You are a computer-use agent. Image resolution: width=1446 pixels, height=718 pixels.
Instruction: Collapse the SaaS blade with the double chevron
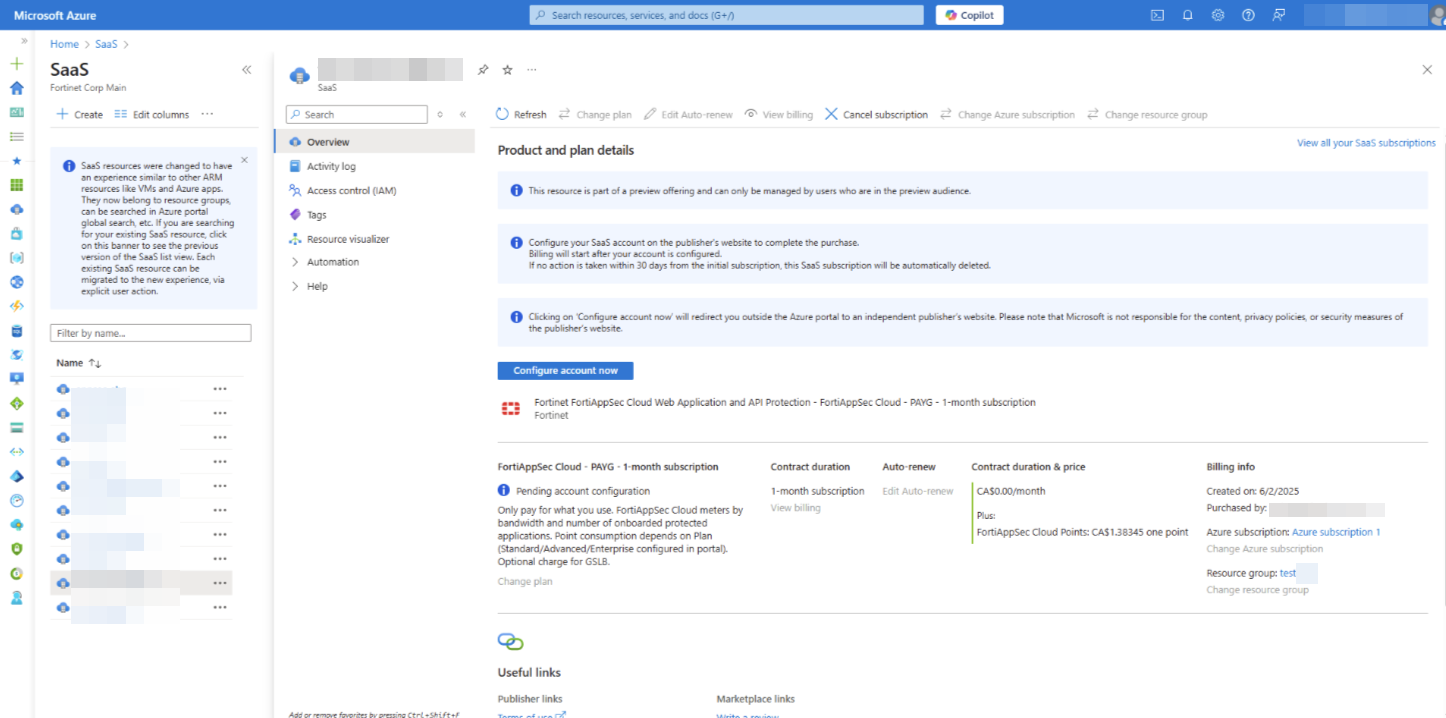point(246,70)
